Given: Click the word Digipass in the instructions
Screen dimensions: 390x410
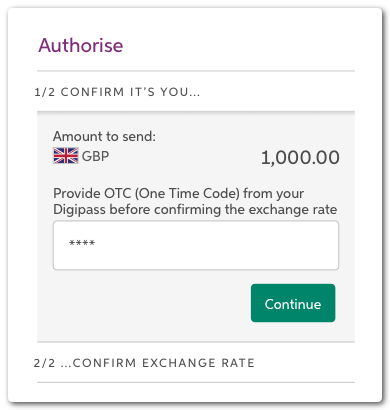Looking at the screenshot, I should coord(80,210).
